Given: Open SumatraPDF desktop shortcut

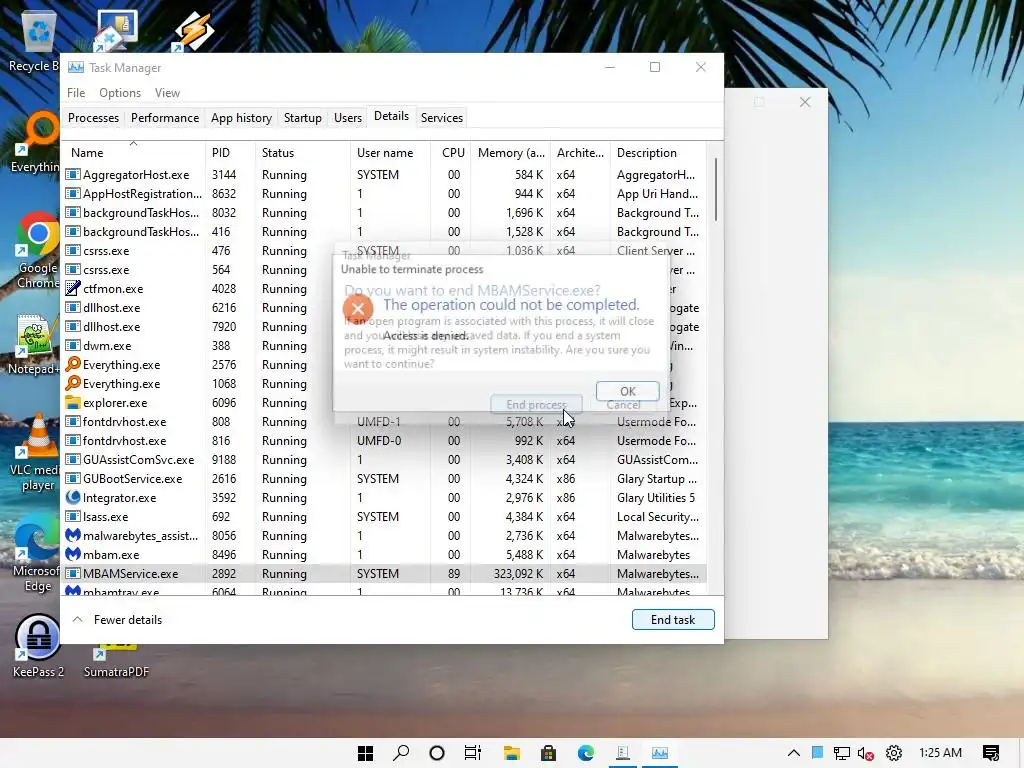Looking at the screenshot, I should pyautogui.click(x=116, y=660).
